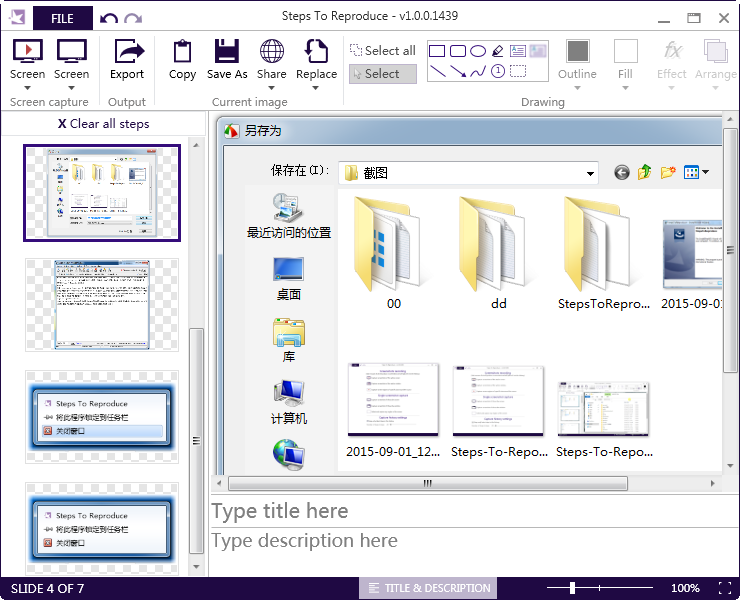Click the fx Effect icon

pyautogui.click(x=672, y=50)
